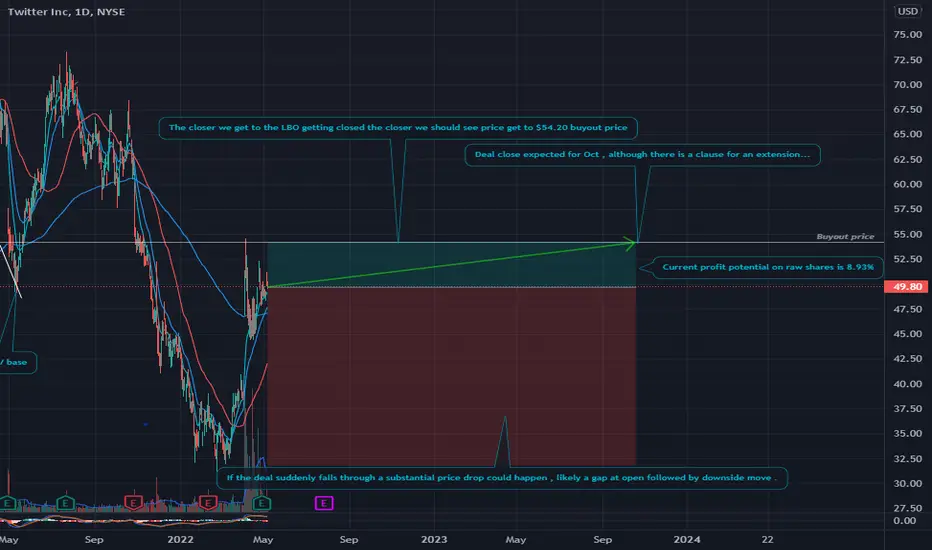Image resolution: width=932 pixels, height=550 pixels.
Task: Select the red stop-loss risk zone
Action: click(x=452, y=376)
